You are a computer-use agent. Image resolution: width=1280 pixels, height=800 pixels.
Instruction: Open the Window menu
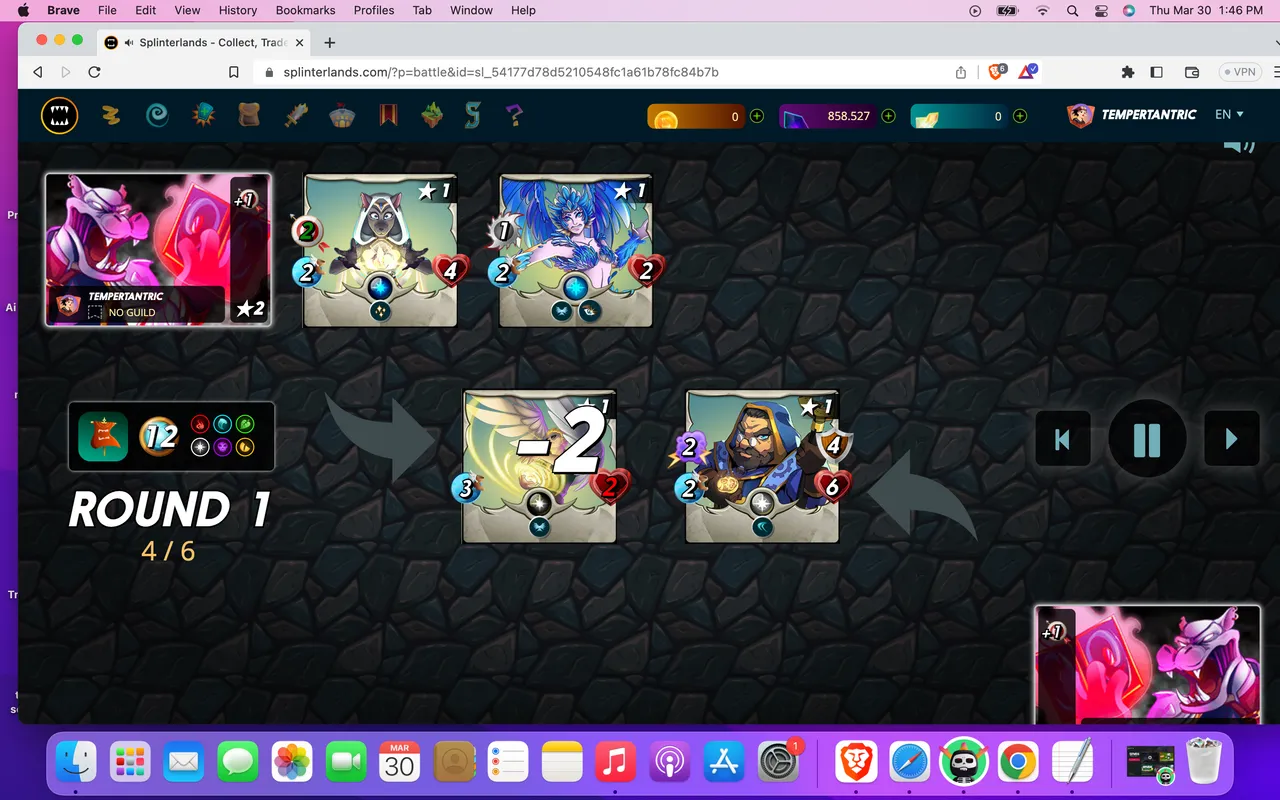[471, 10]
